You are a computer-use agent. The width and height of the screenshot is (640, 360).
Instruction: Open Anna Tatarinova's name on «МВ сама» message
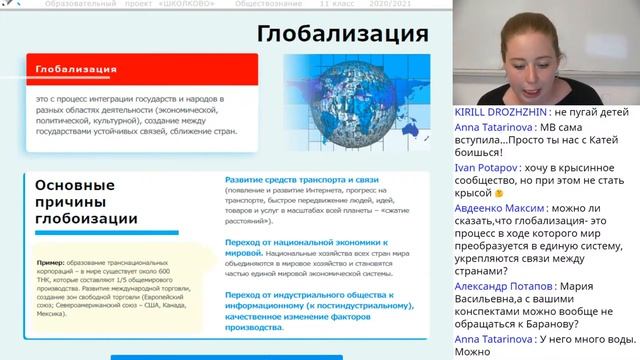point(493,127)
